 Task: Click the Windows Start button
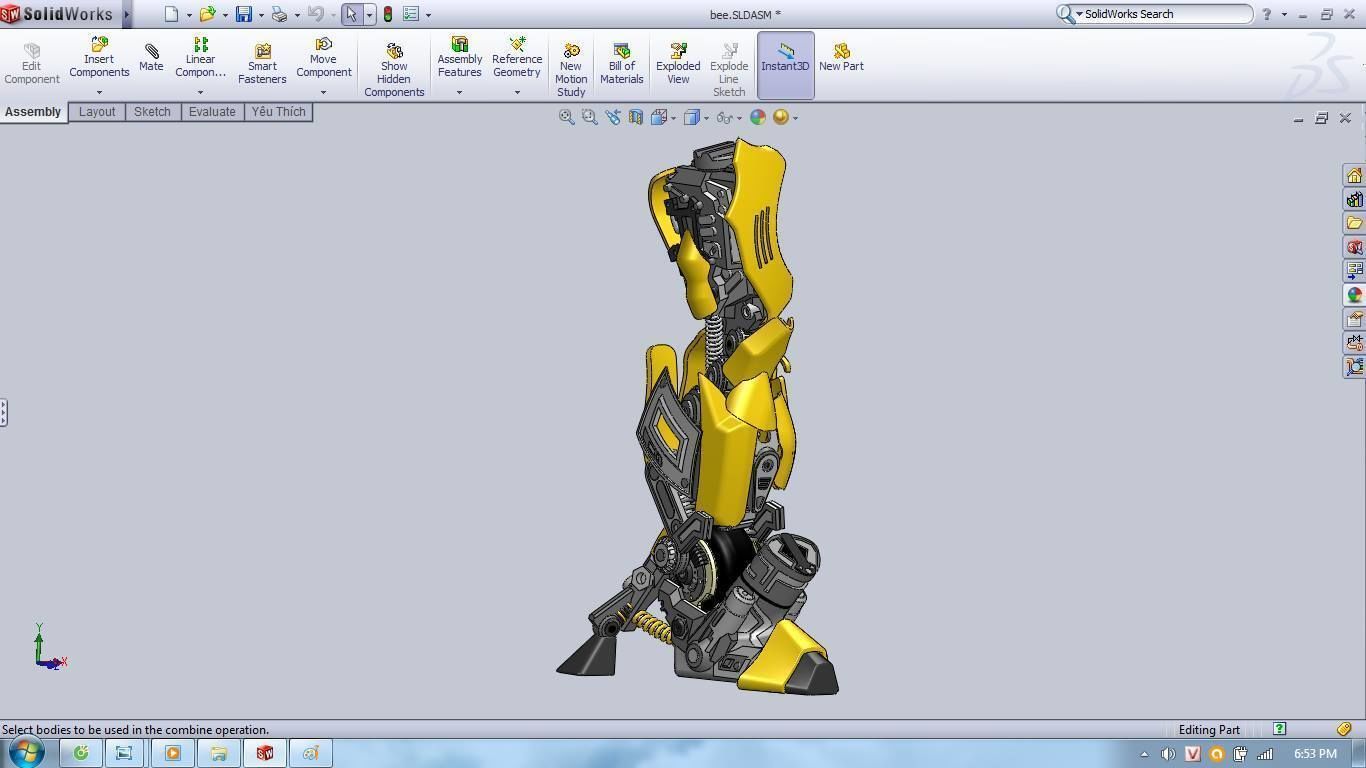[x=25, y=752]
